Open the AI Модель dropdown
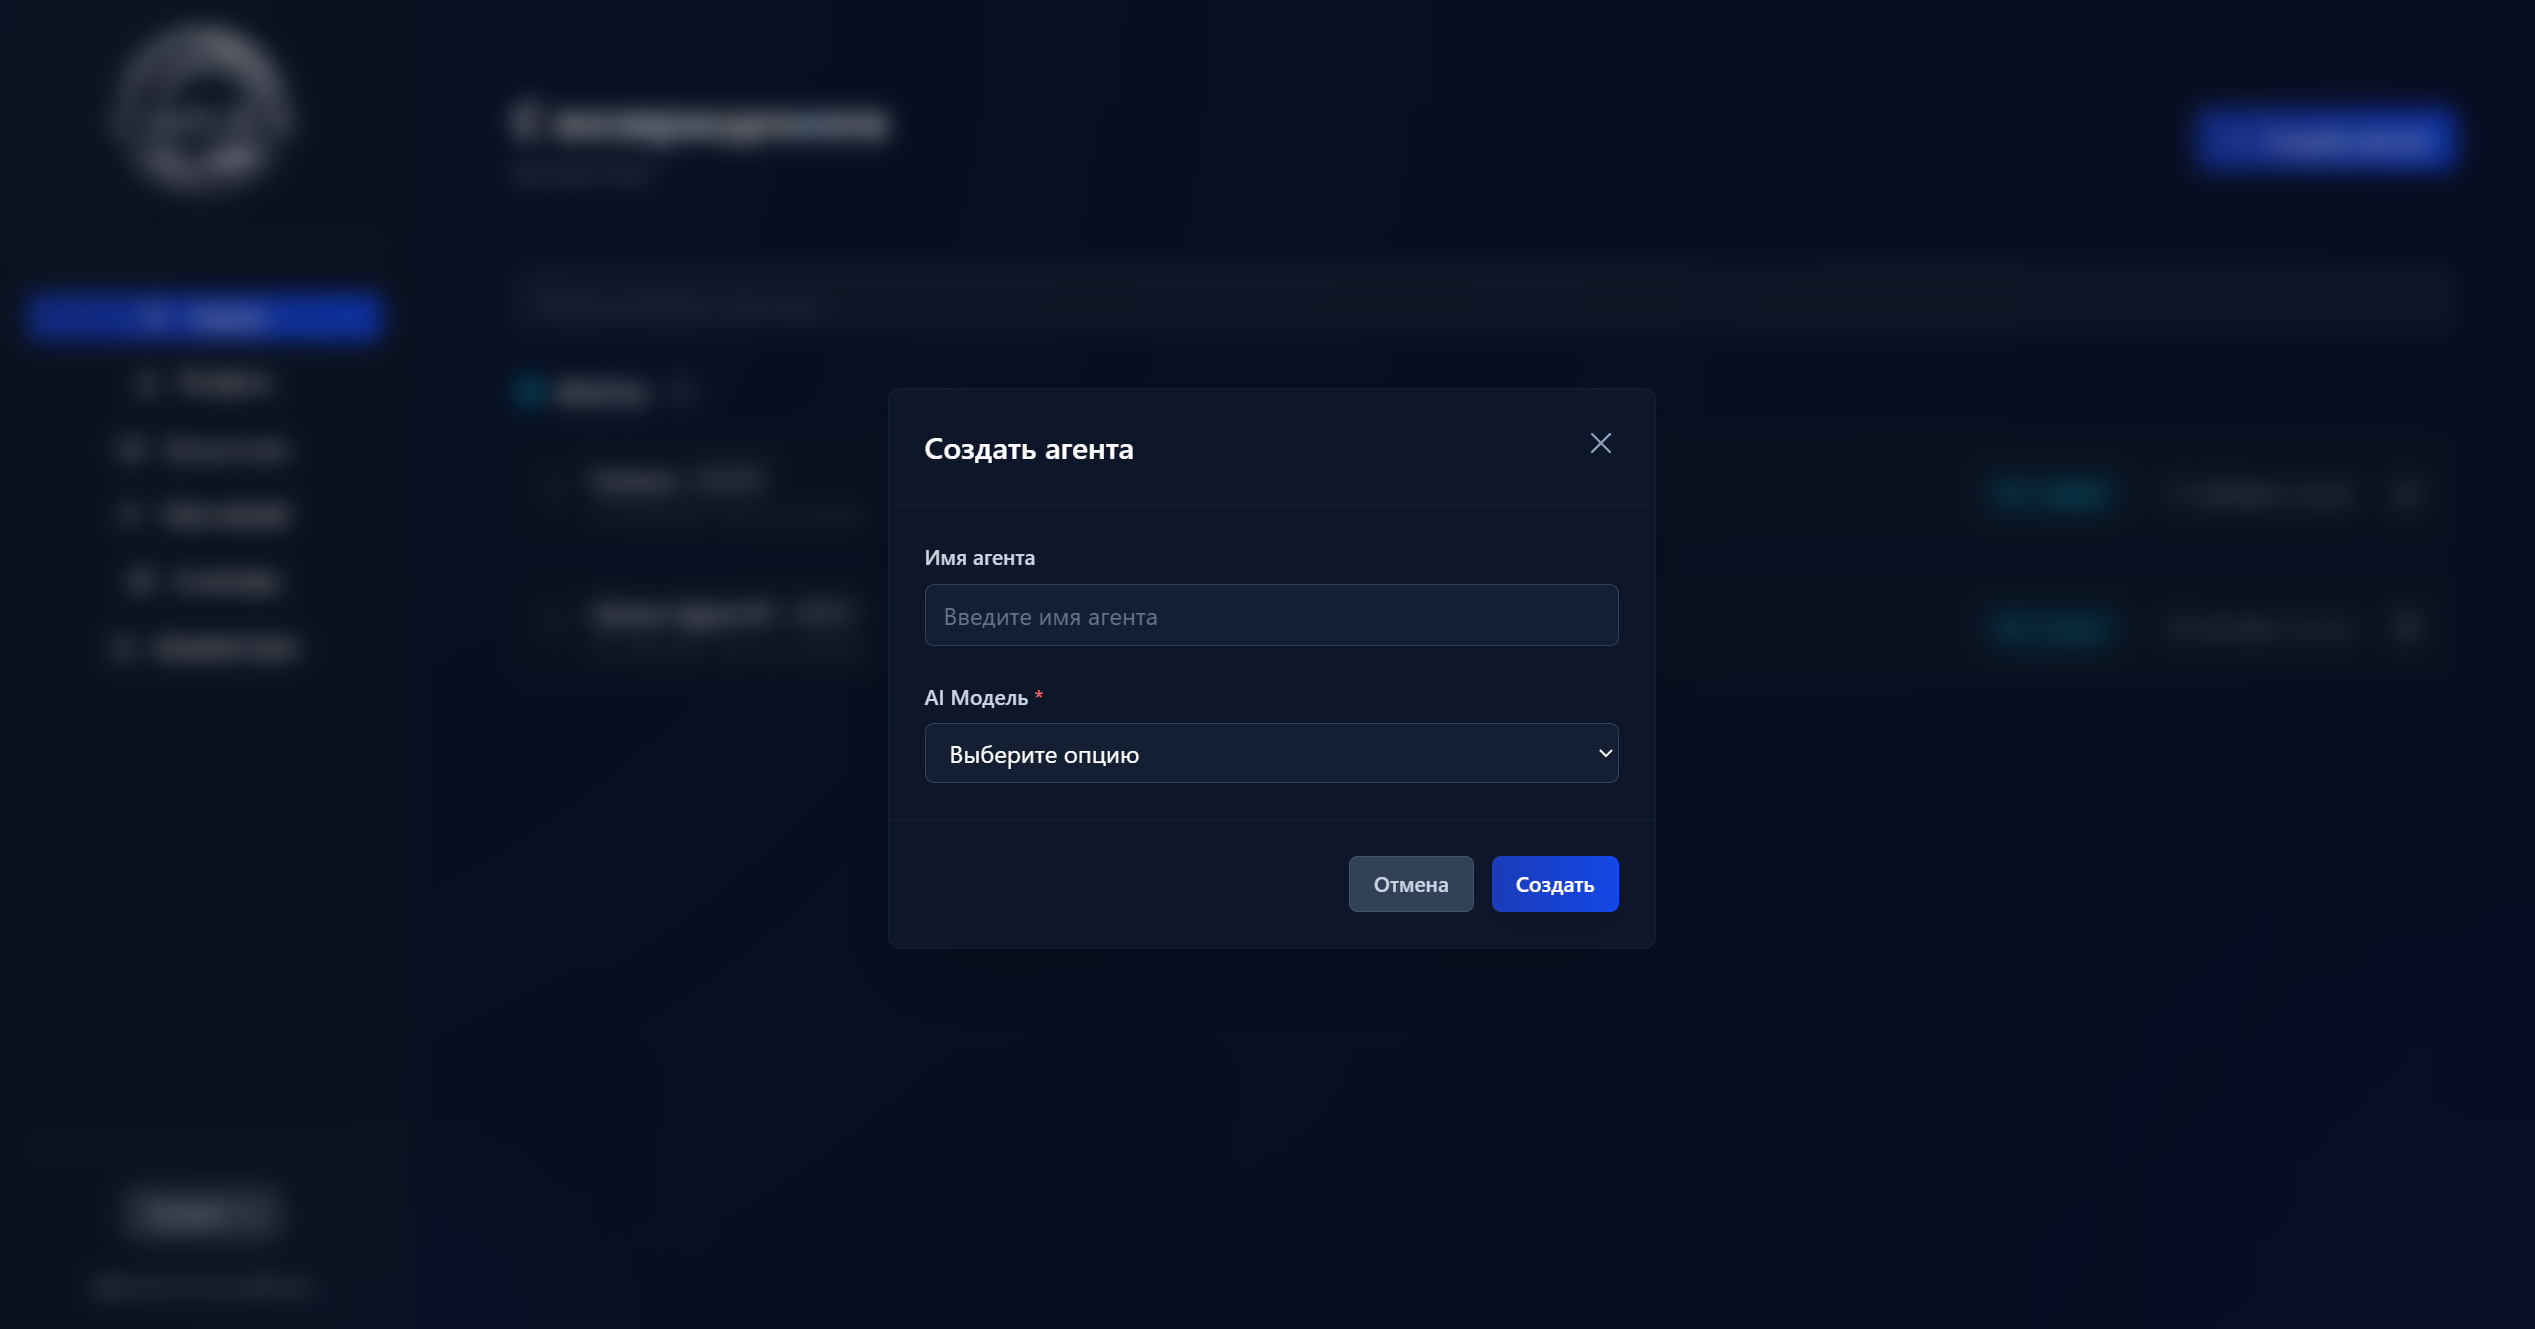The image size is (2535, 1329). [1270, 753]
